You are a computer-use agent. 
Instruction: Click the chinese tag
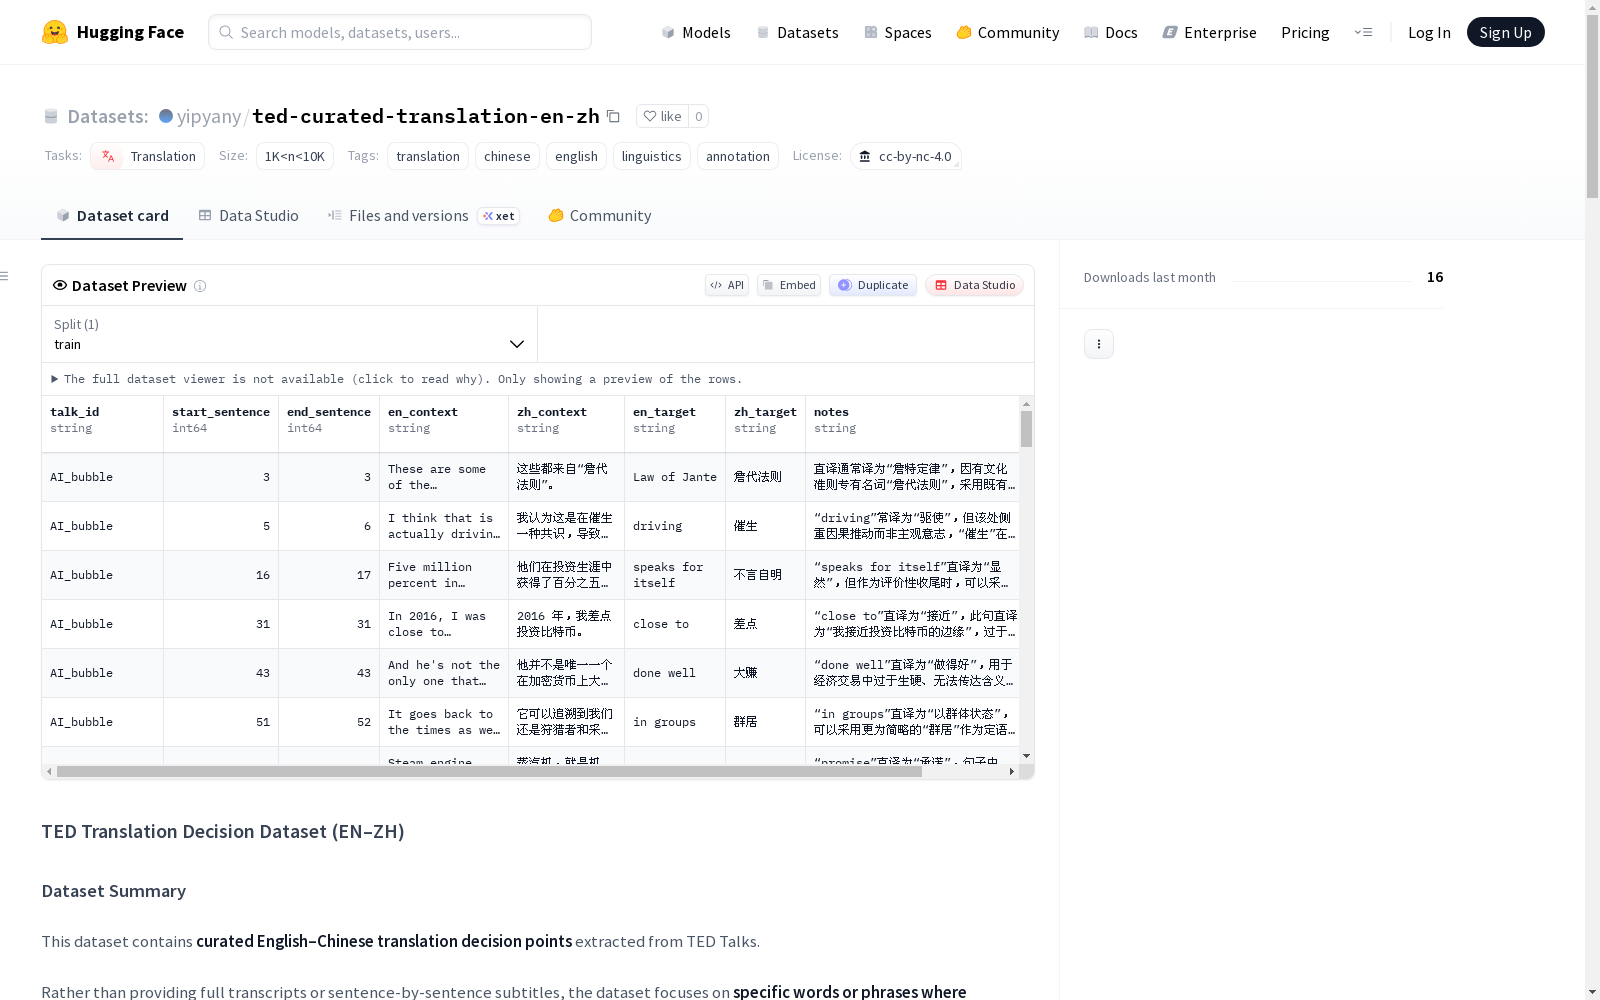[x=507, y=156]
